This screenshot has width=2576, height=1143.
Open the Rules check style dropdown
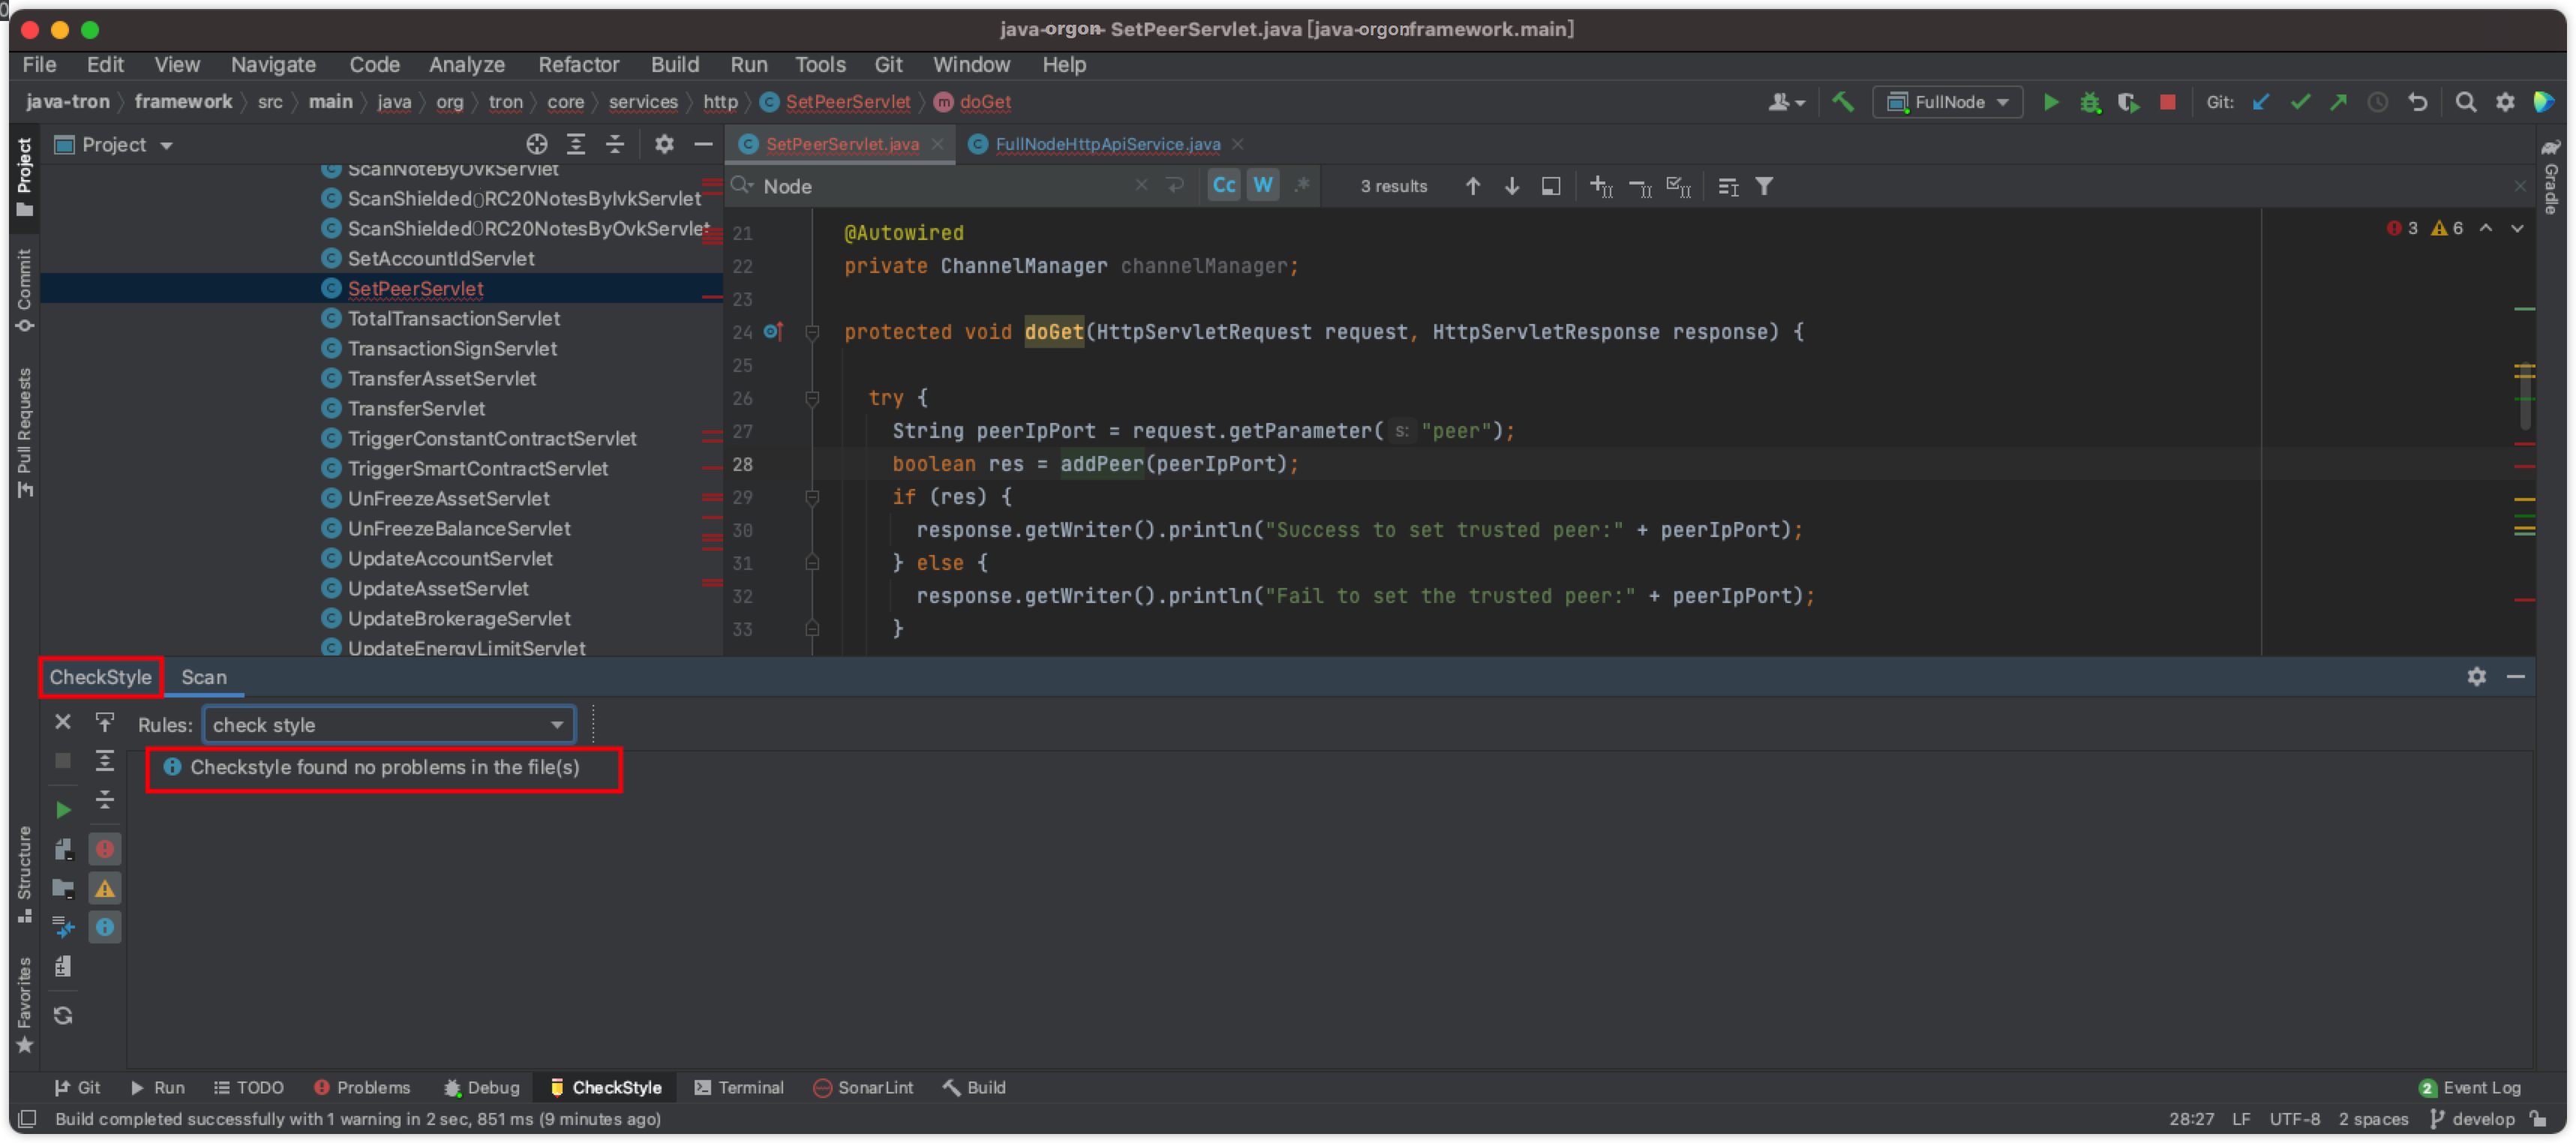tap(388, 725)
